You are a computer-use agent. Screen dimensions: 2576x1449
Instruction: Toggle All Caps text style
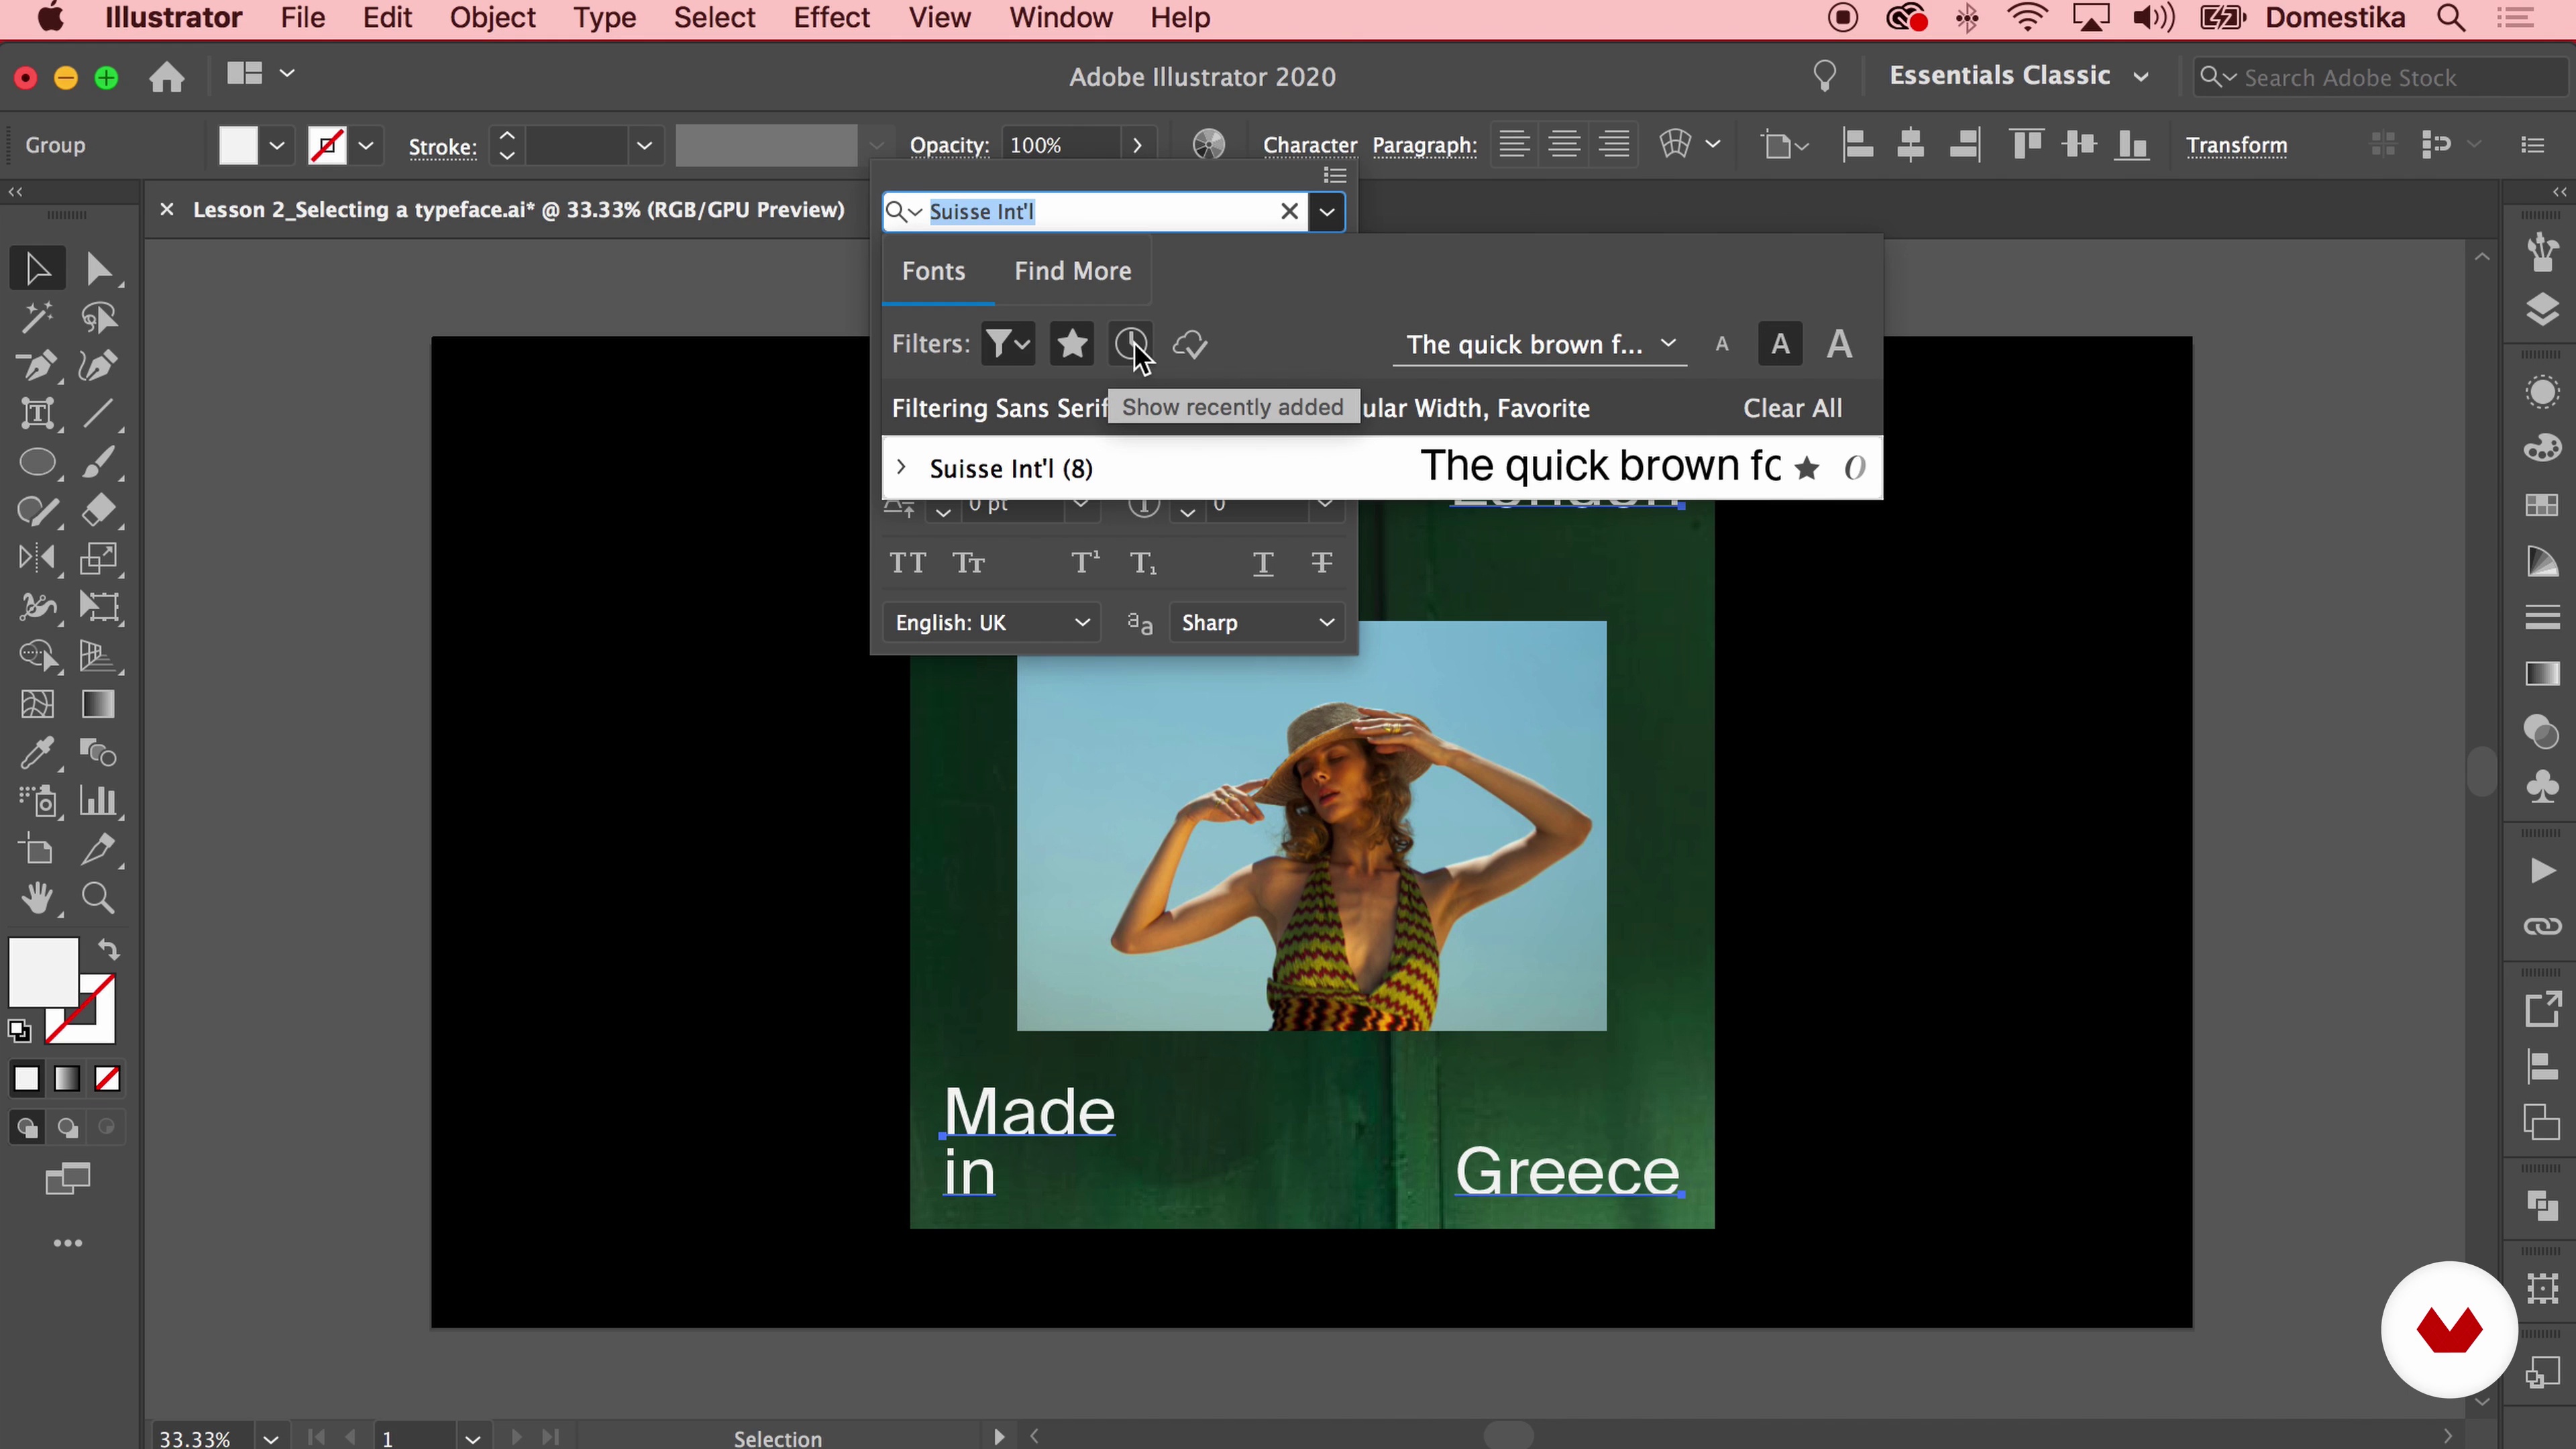tap(907, 563)
